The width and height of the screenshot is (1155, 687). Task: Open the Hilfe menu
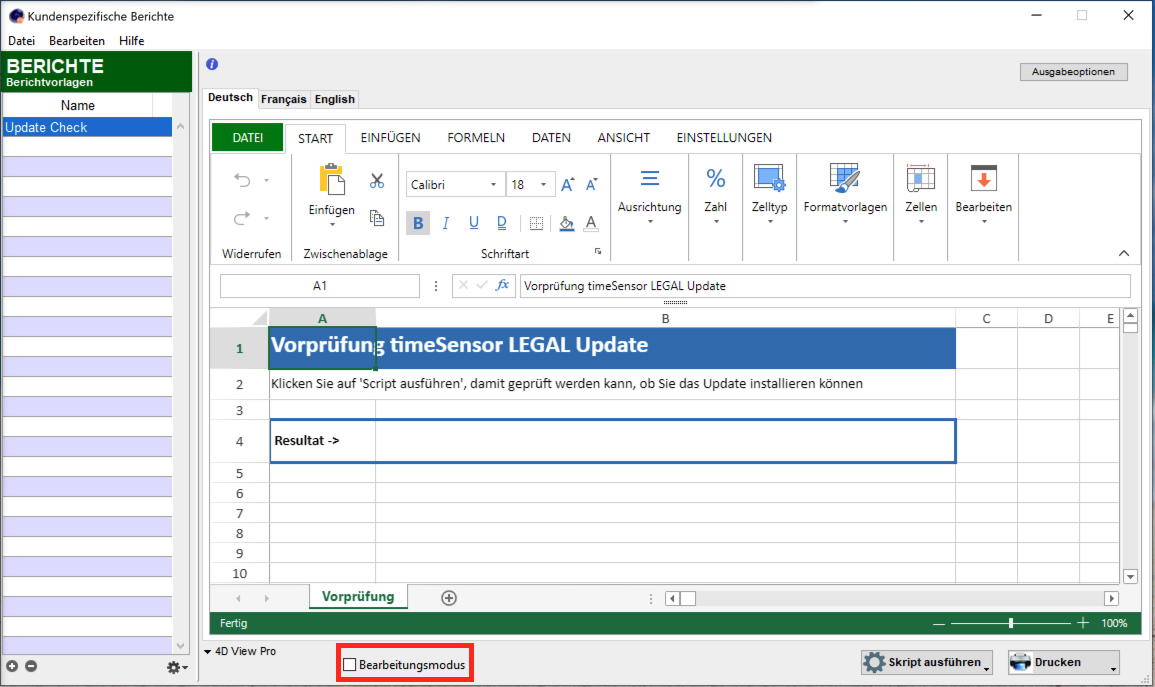pos(131,40)
